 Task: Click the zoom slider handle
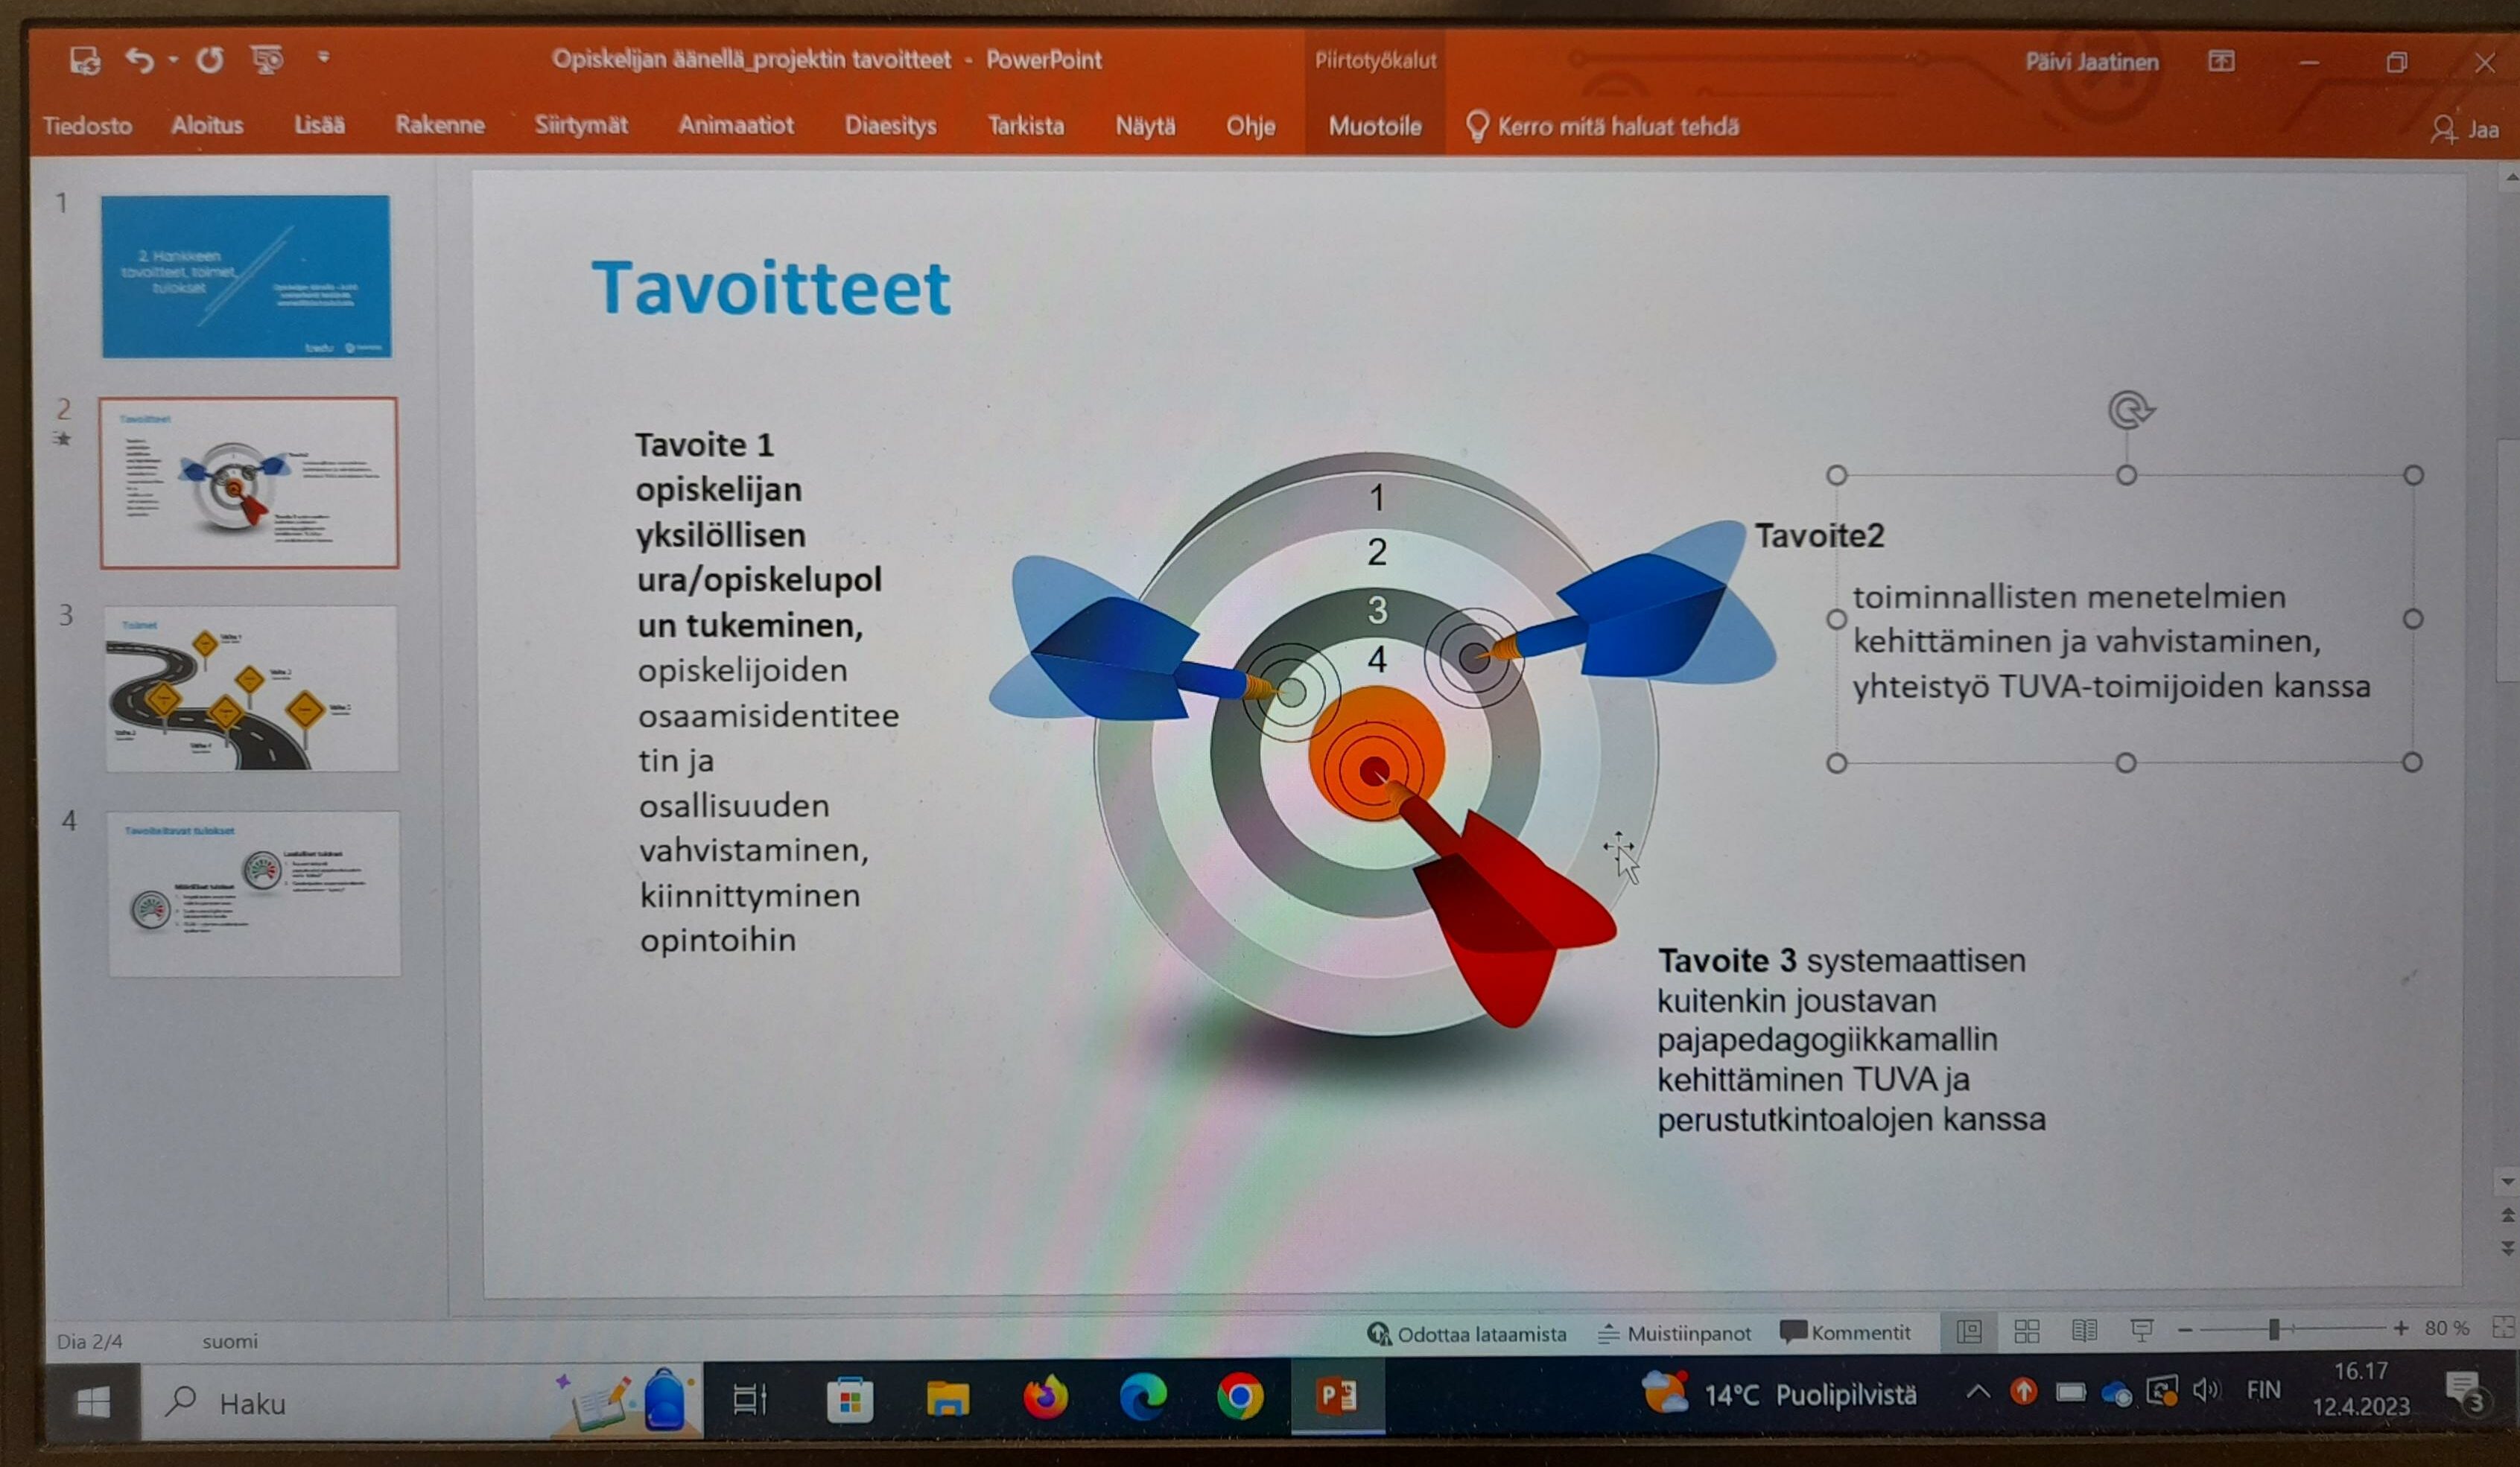point(2273,1329)
